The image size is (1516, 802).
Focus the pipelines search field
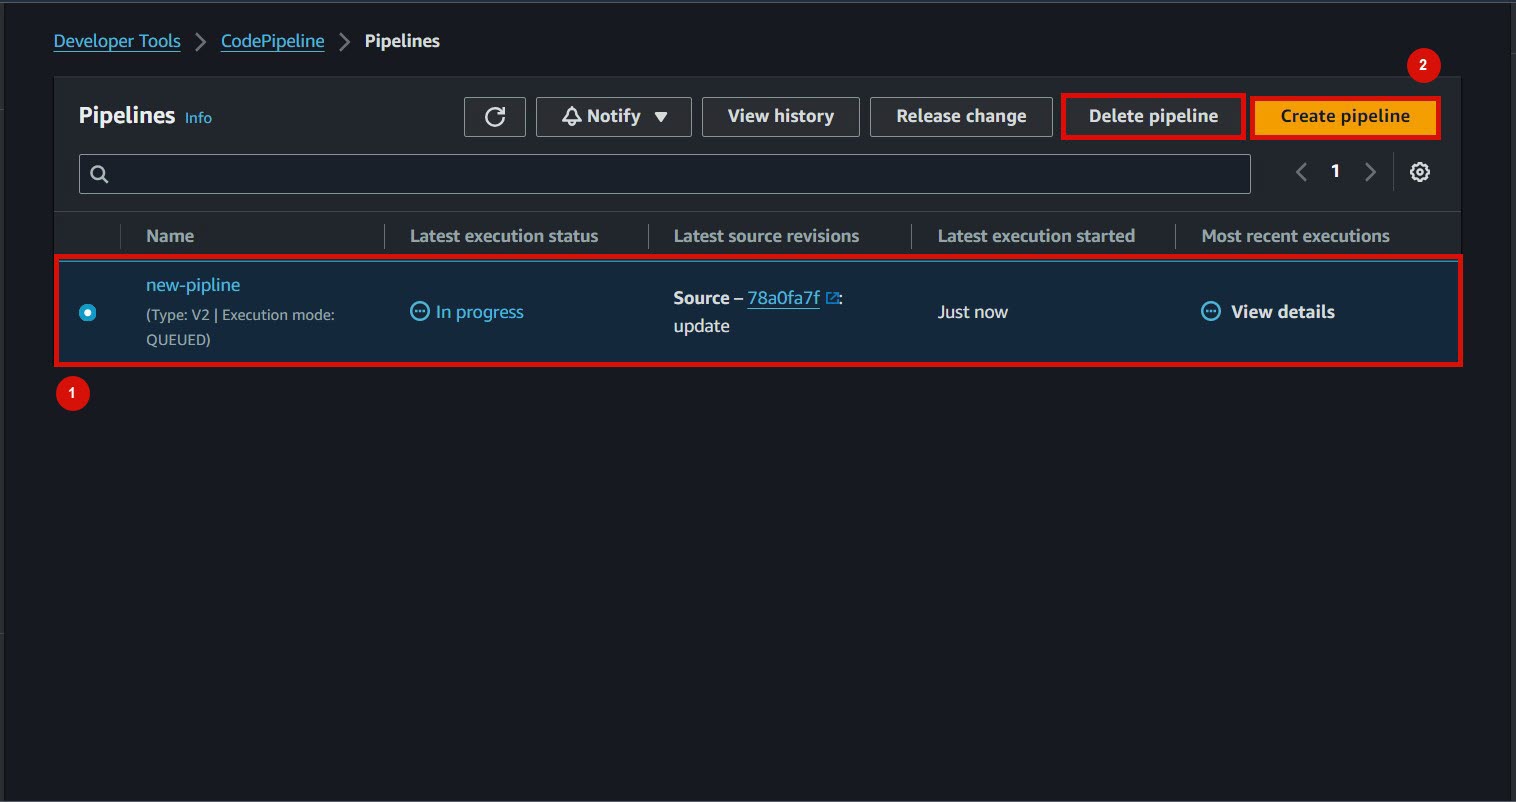pos(665,174)
